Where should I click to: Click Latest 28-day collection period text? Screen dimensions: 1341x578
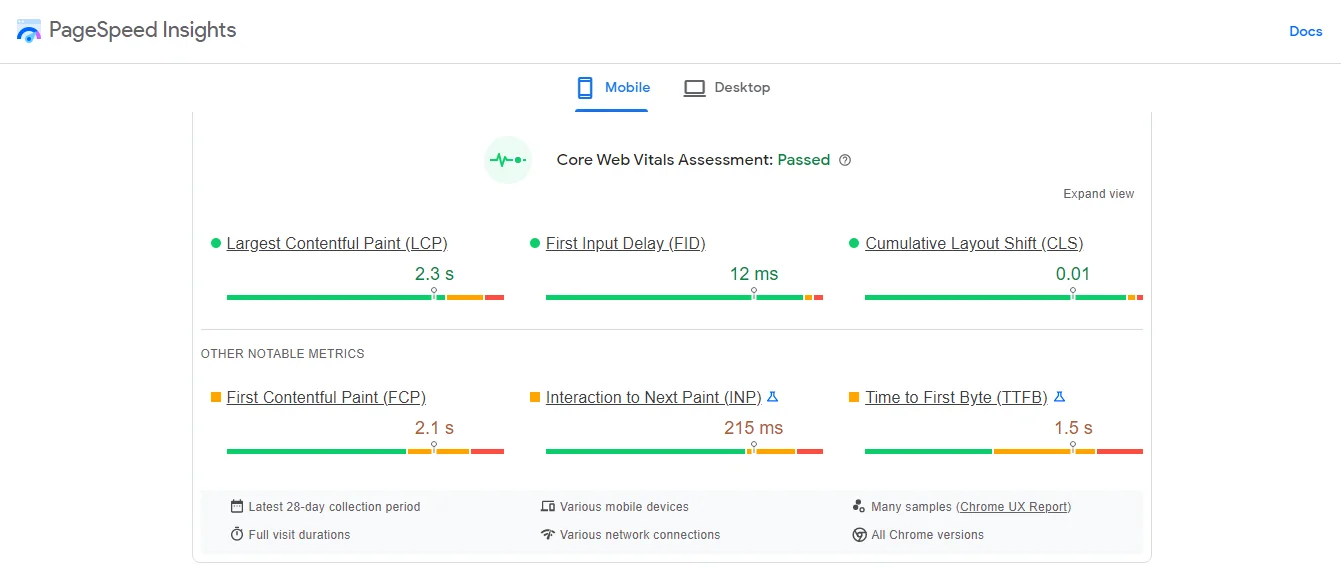click(334, 507)
